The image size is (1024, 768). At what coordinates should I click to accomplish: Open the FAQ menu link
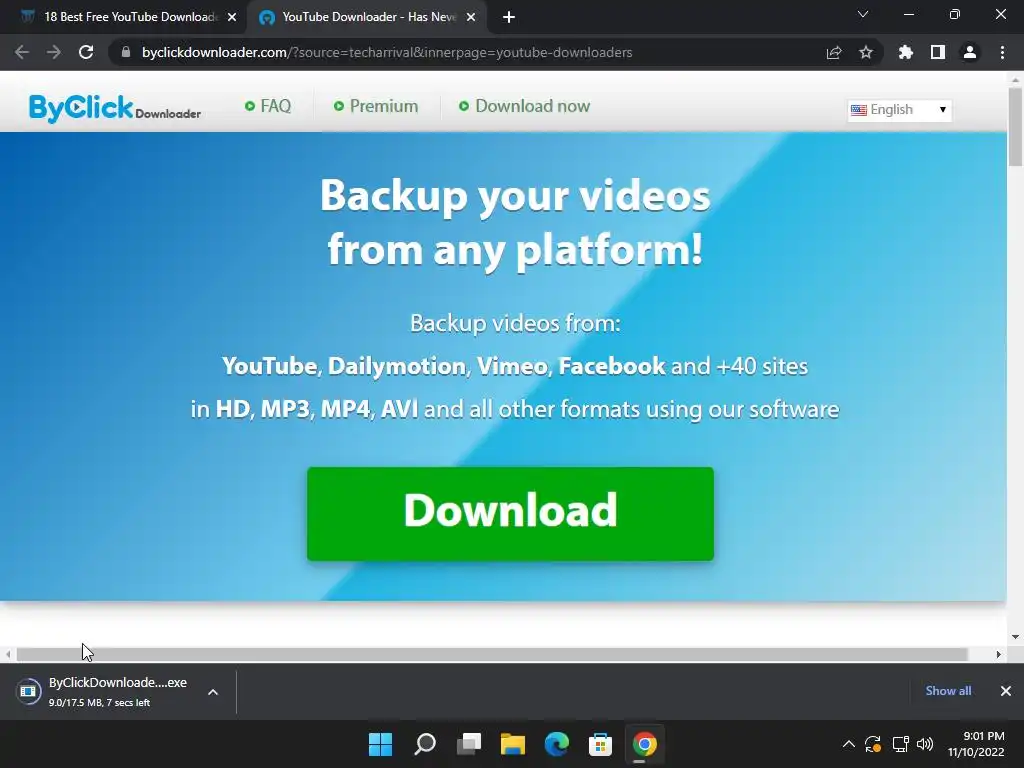[x=268, y=106]
